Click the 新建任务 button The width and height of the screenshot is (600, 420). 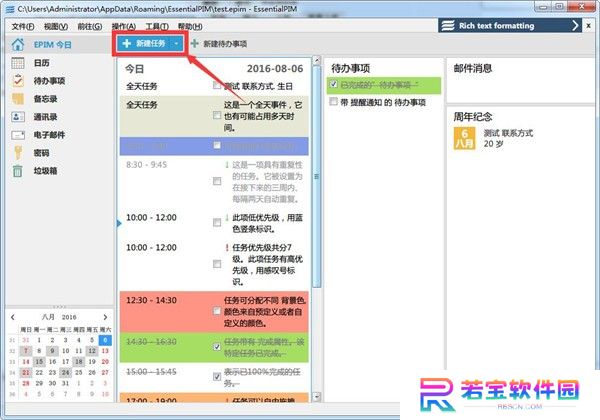pos(144,44)
